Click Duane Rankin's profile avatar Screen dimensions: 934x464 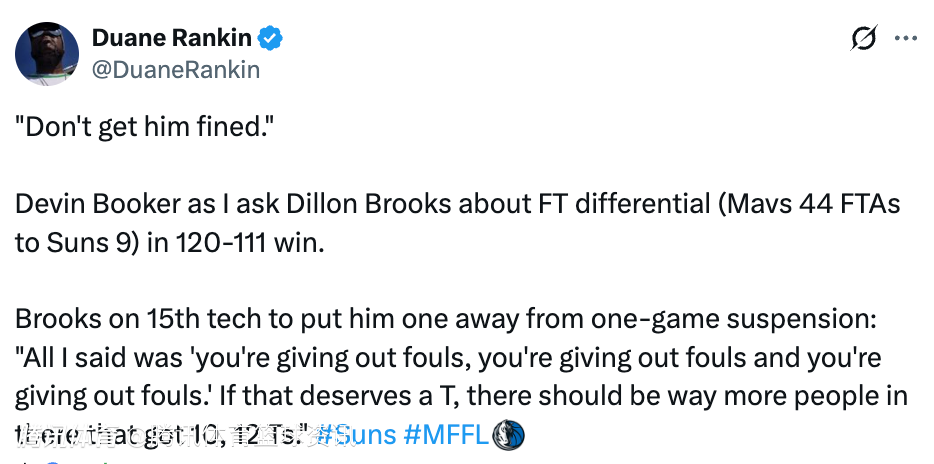(x=48, y=53)
